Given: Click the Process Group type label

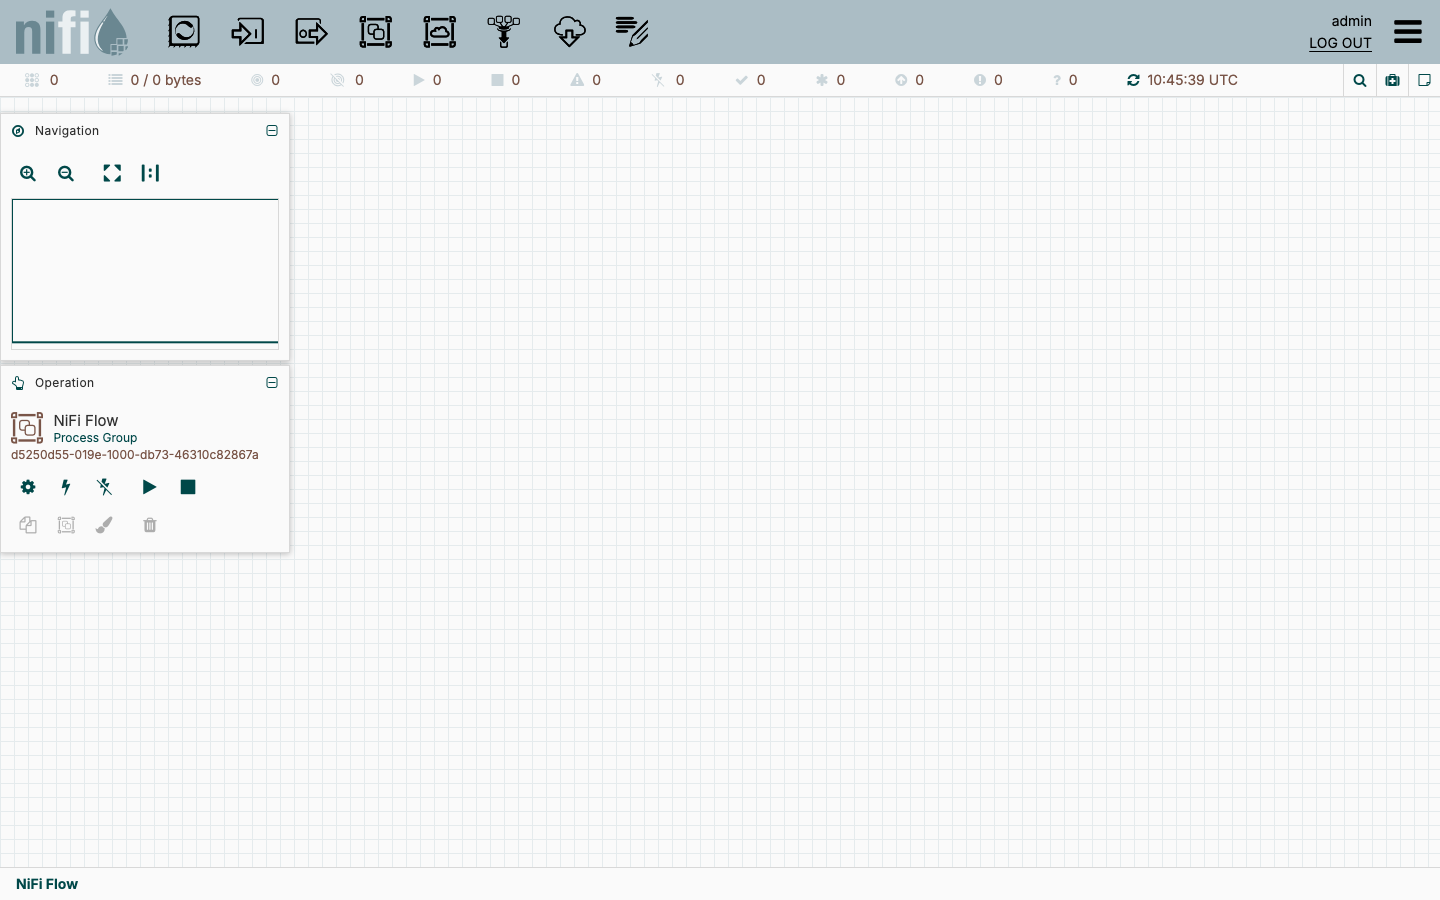Looking at the screenshot, I should click(95, 438).
